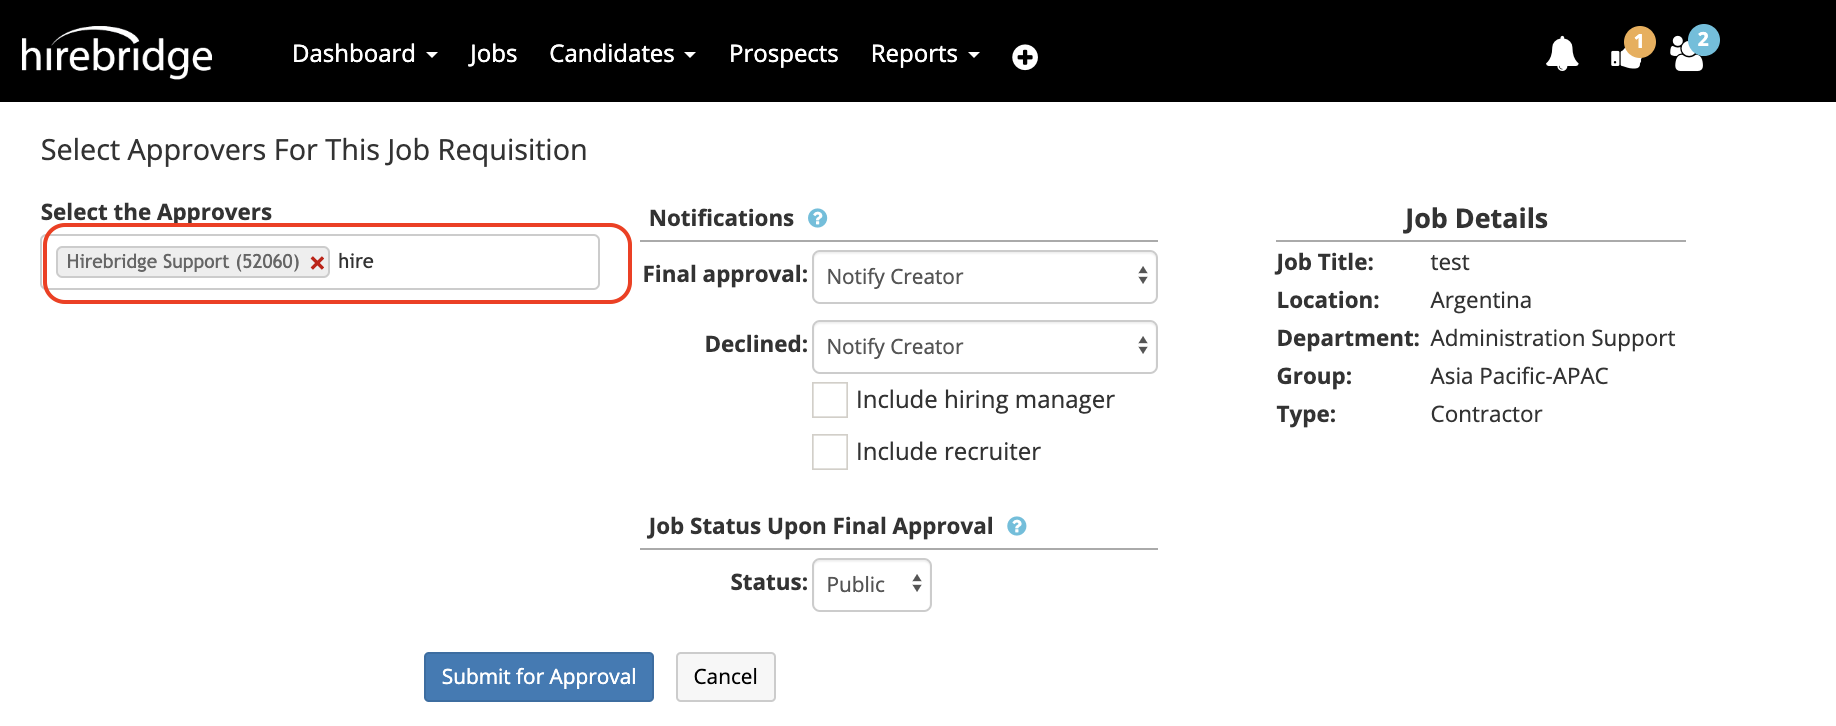The width and height of the screenshot is (1836, 726).
Task: Click help icon beside Job Status Upon Final Approval
Action: (1016, 526)
